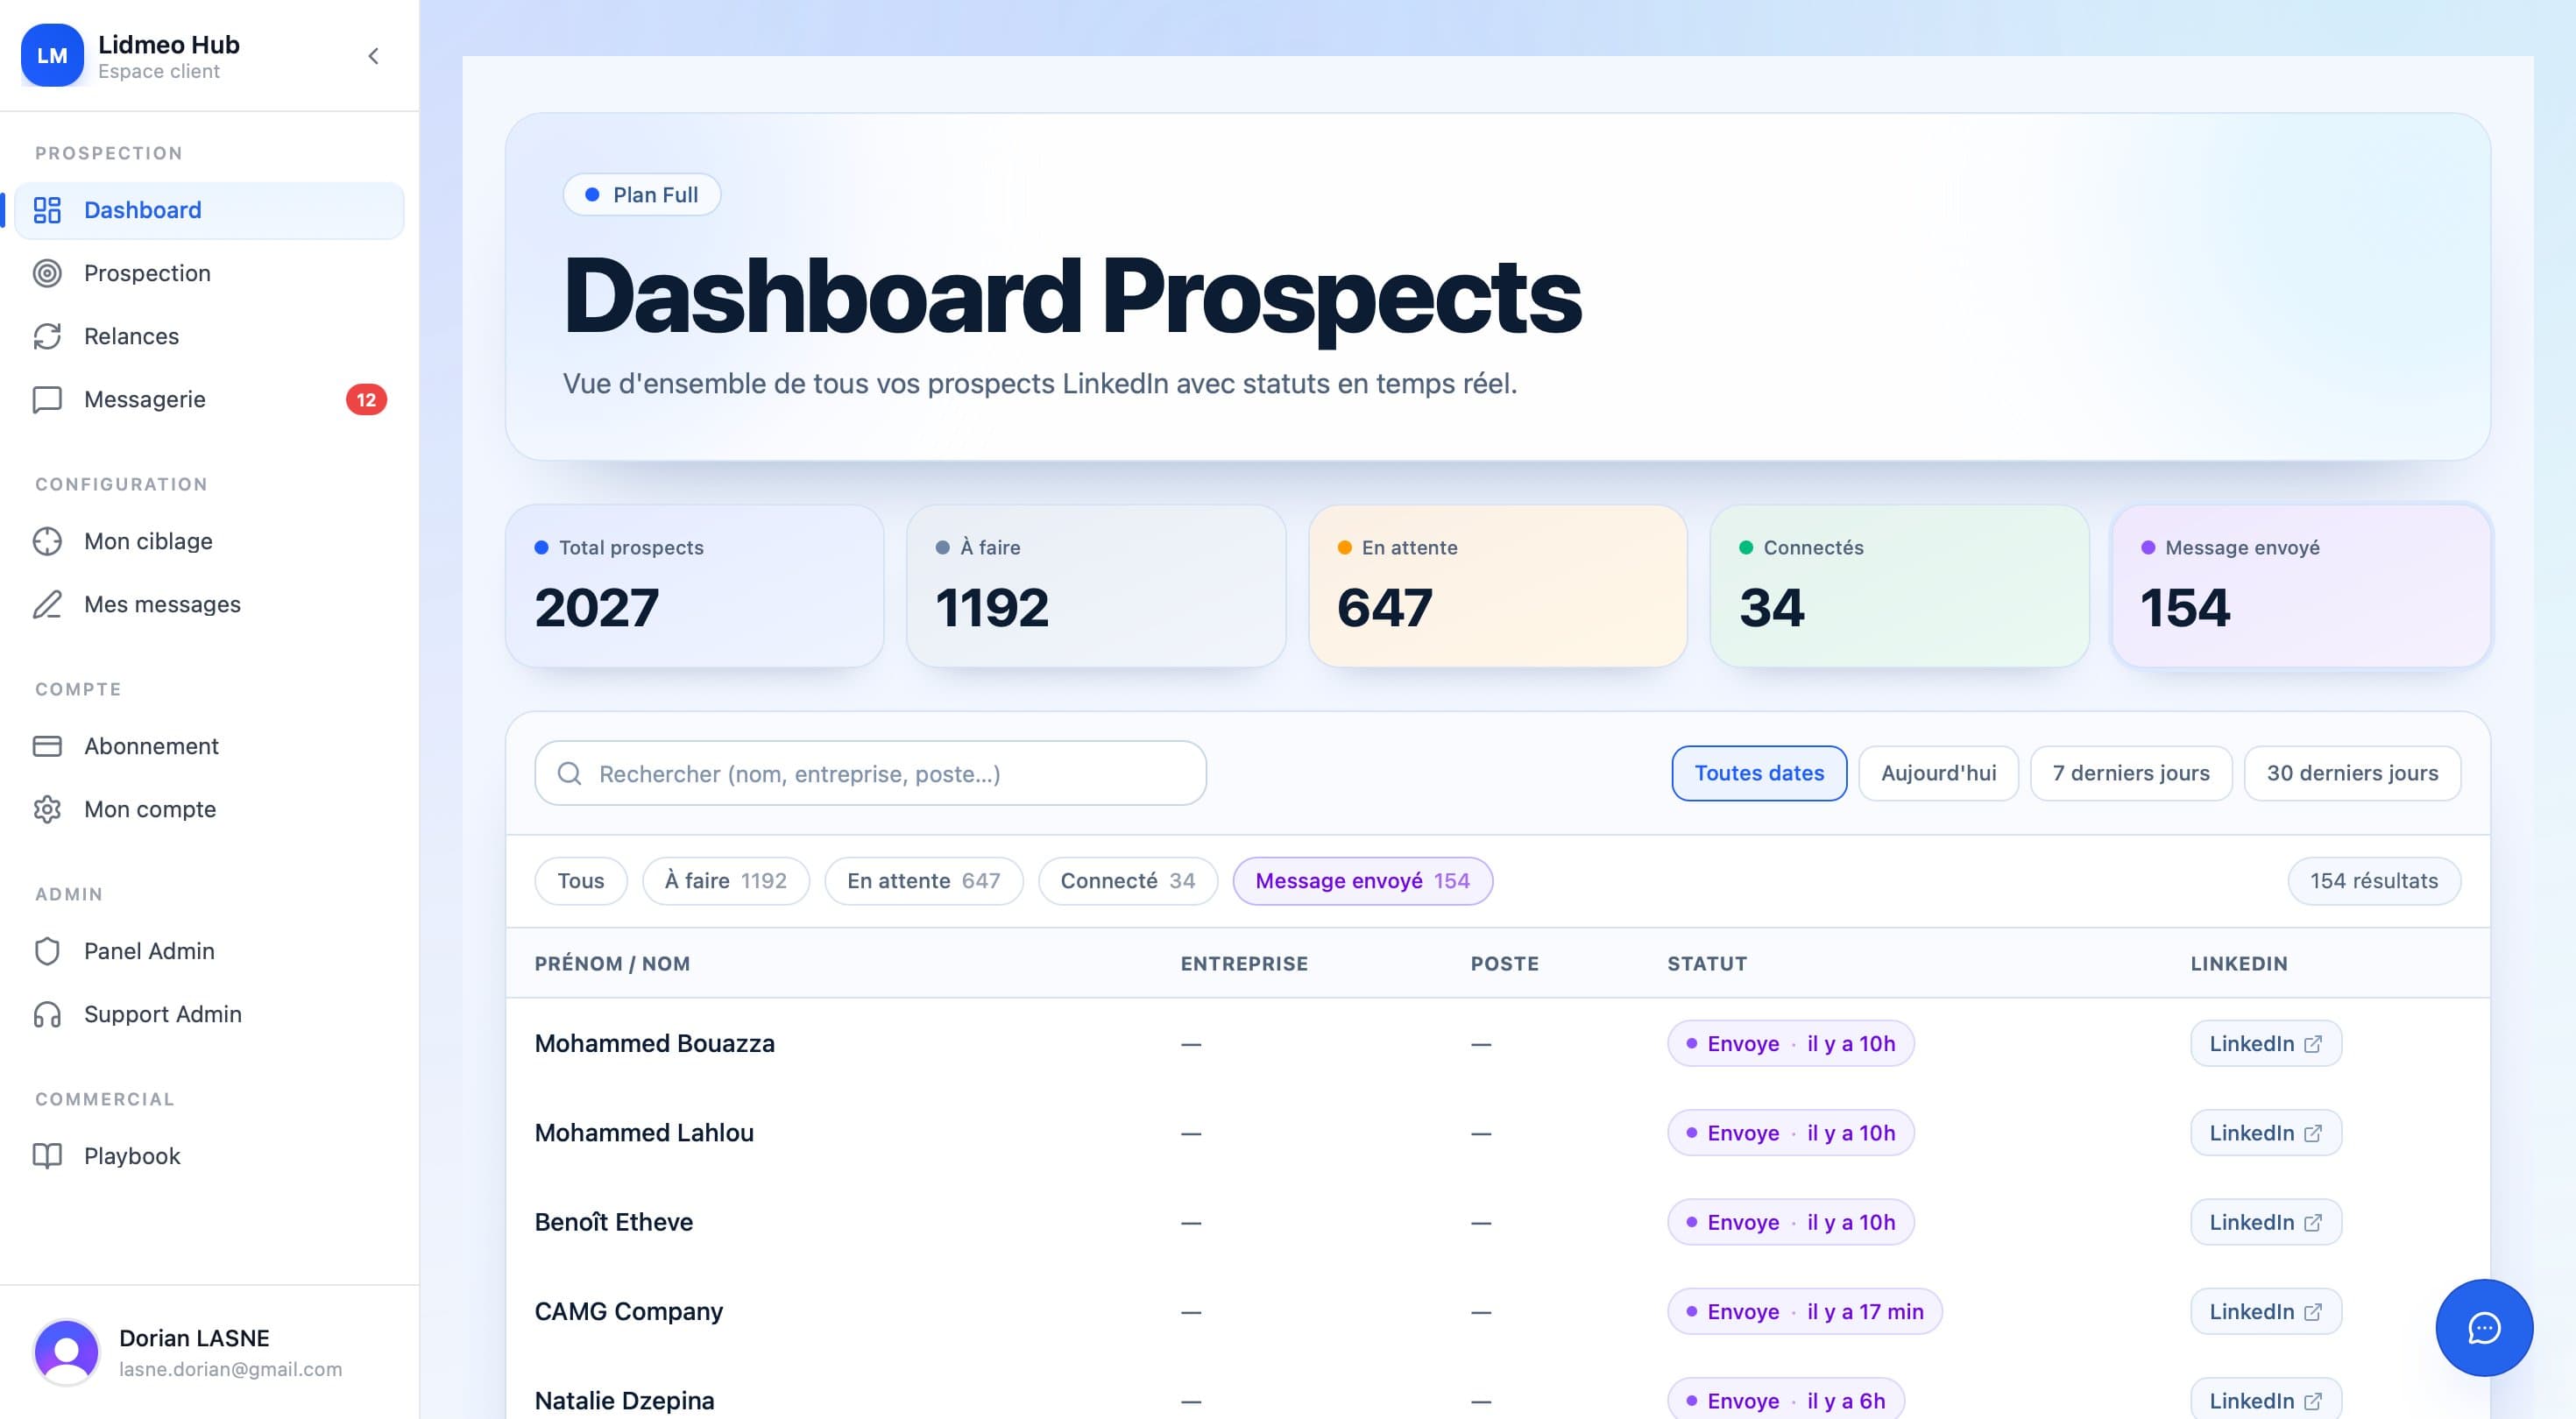The width and height of the screenshot is (2576, 1419).
Task: Open Messagerie using the chat bubble icon
Action: coord(48,399)
